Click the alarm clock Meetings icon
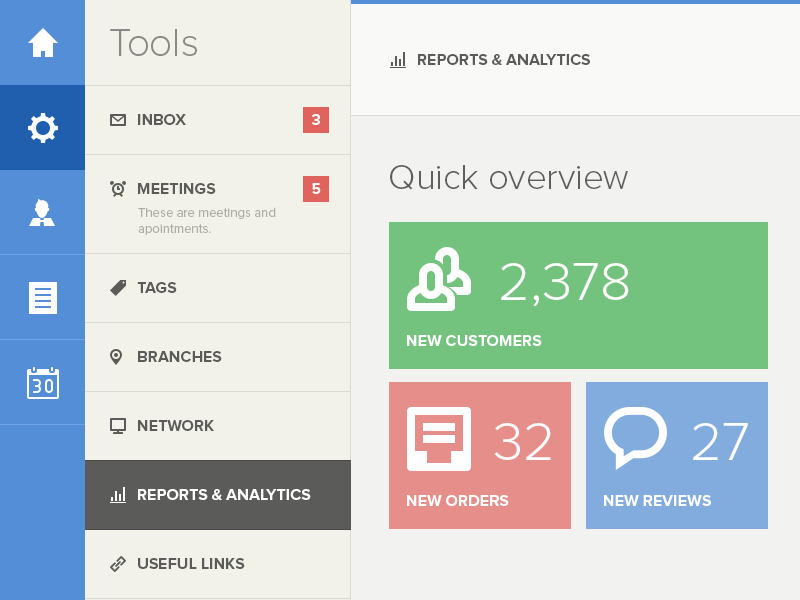Viewport: 800px width, 600px height. click(118, 189)
